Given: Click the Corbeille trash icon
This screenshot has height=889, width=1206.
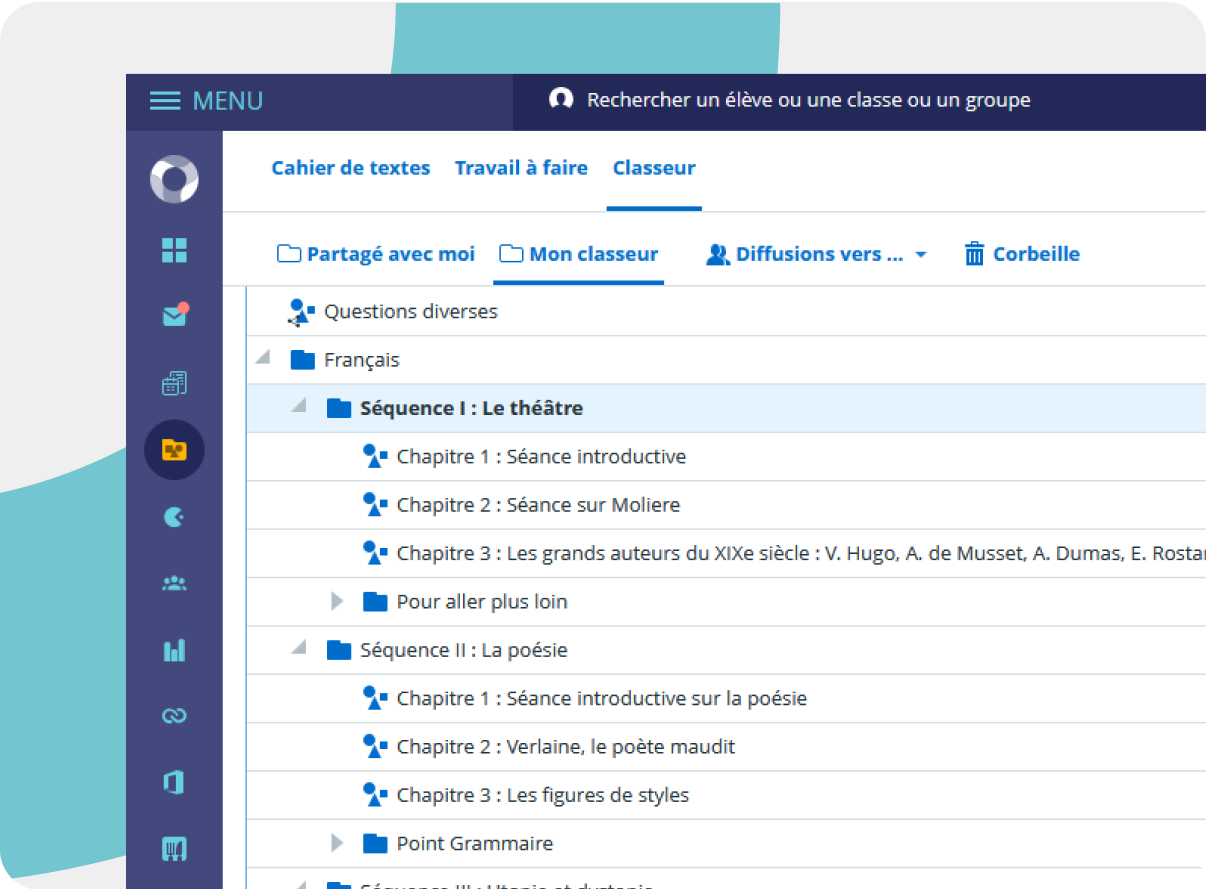Looking at the screenshot, I should click(1022, 254).
